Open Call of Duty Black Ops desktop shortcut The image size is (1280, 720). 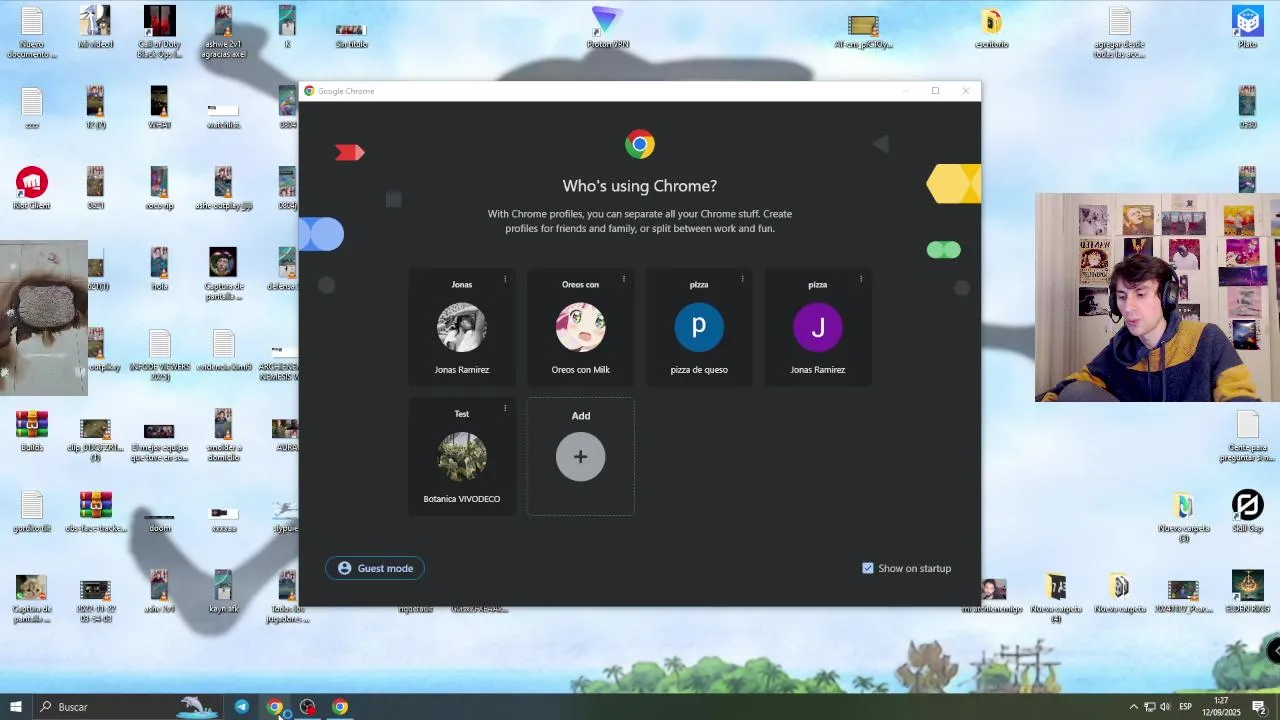click(159, 32)
